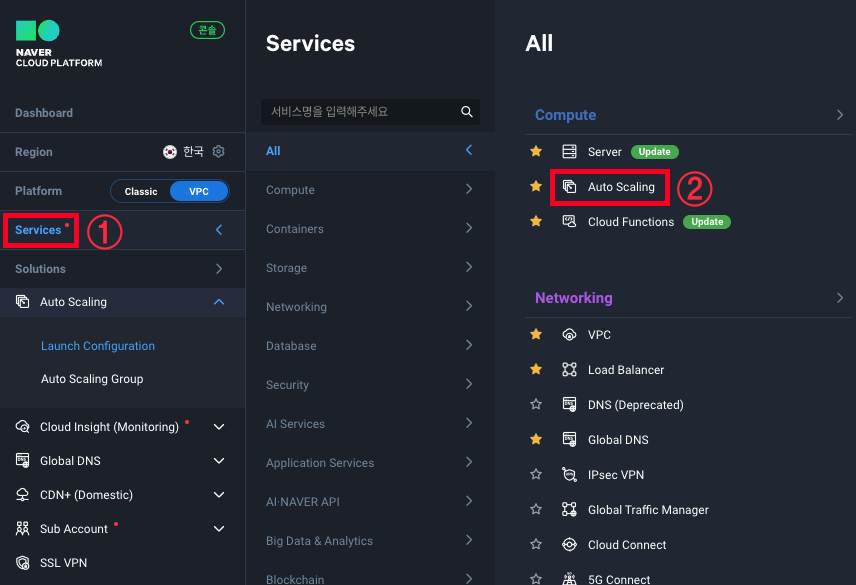Click the Korea flag region icon

point(170,152)
